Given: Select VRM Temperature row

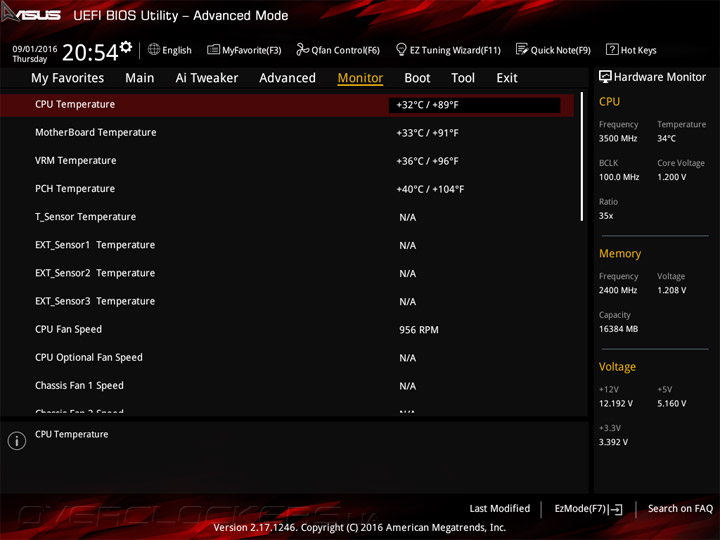Looking at the screenshot, I should click(287, 161).
